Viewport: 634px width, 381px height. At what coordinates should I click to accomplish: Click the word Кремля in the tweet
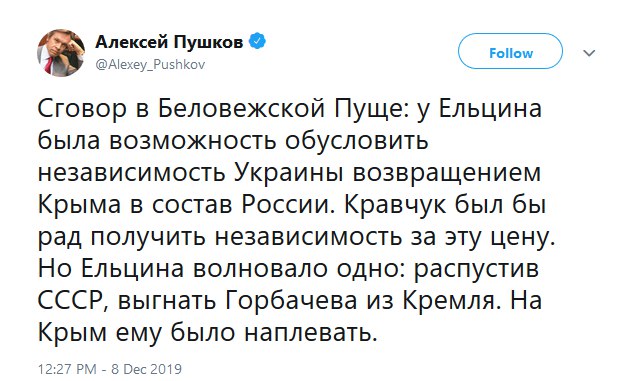(452, 302)
